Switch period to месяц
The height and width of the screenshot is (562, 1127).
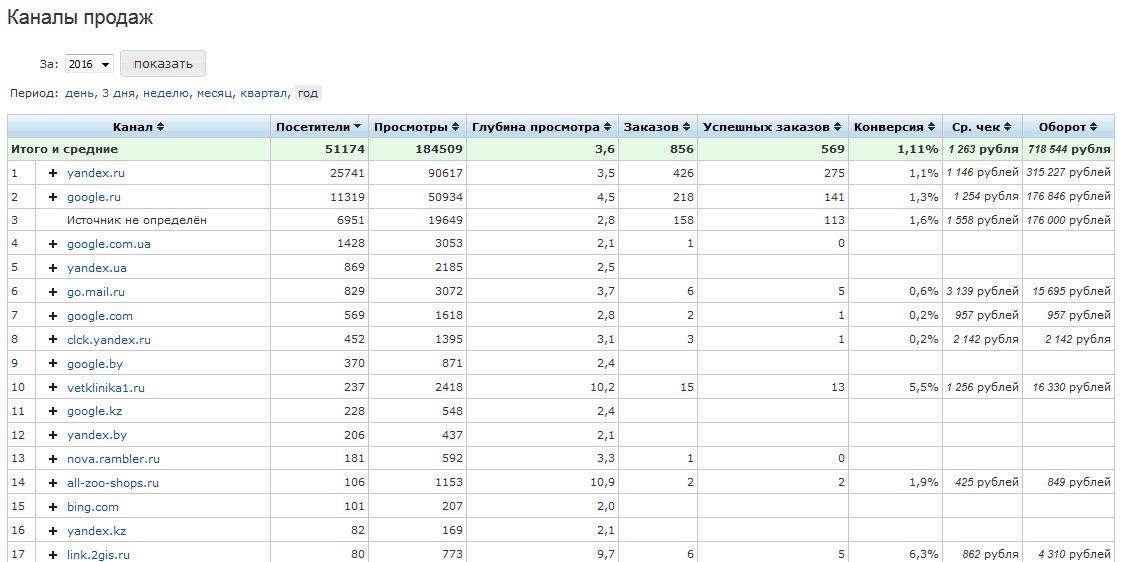tap(215, 93)
